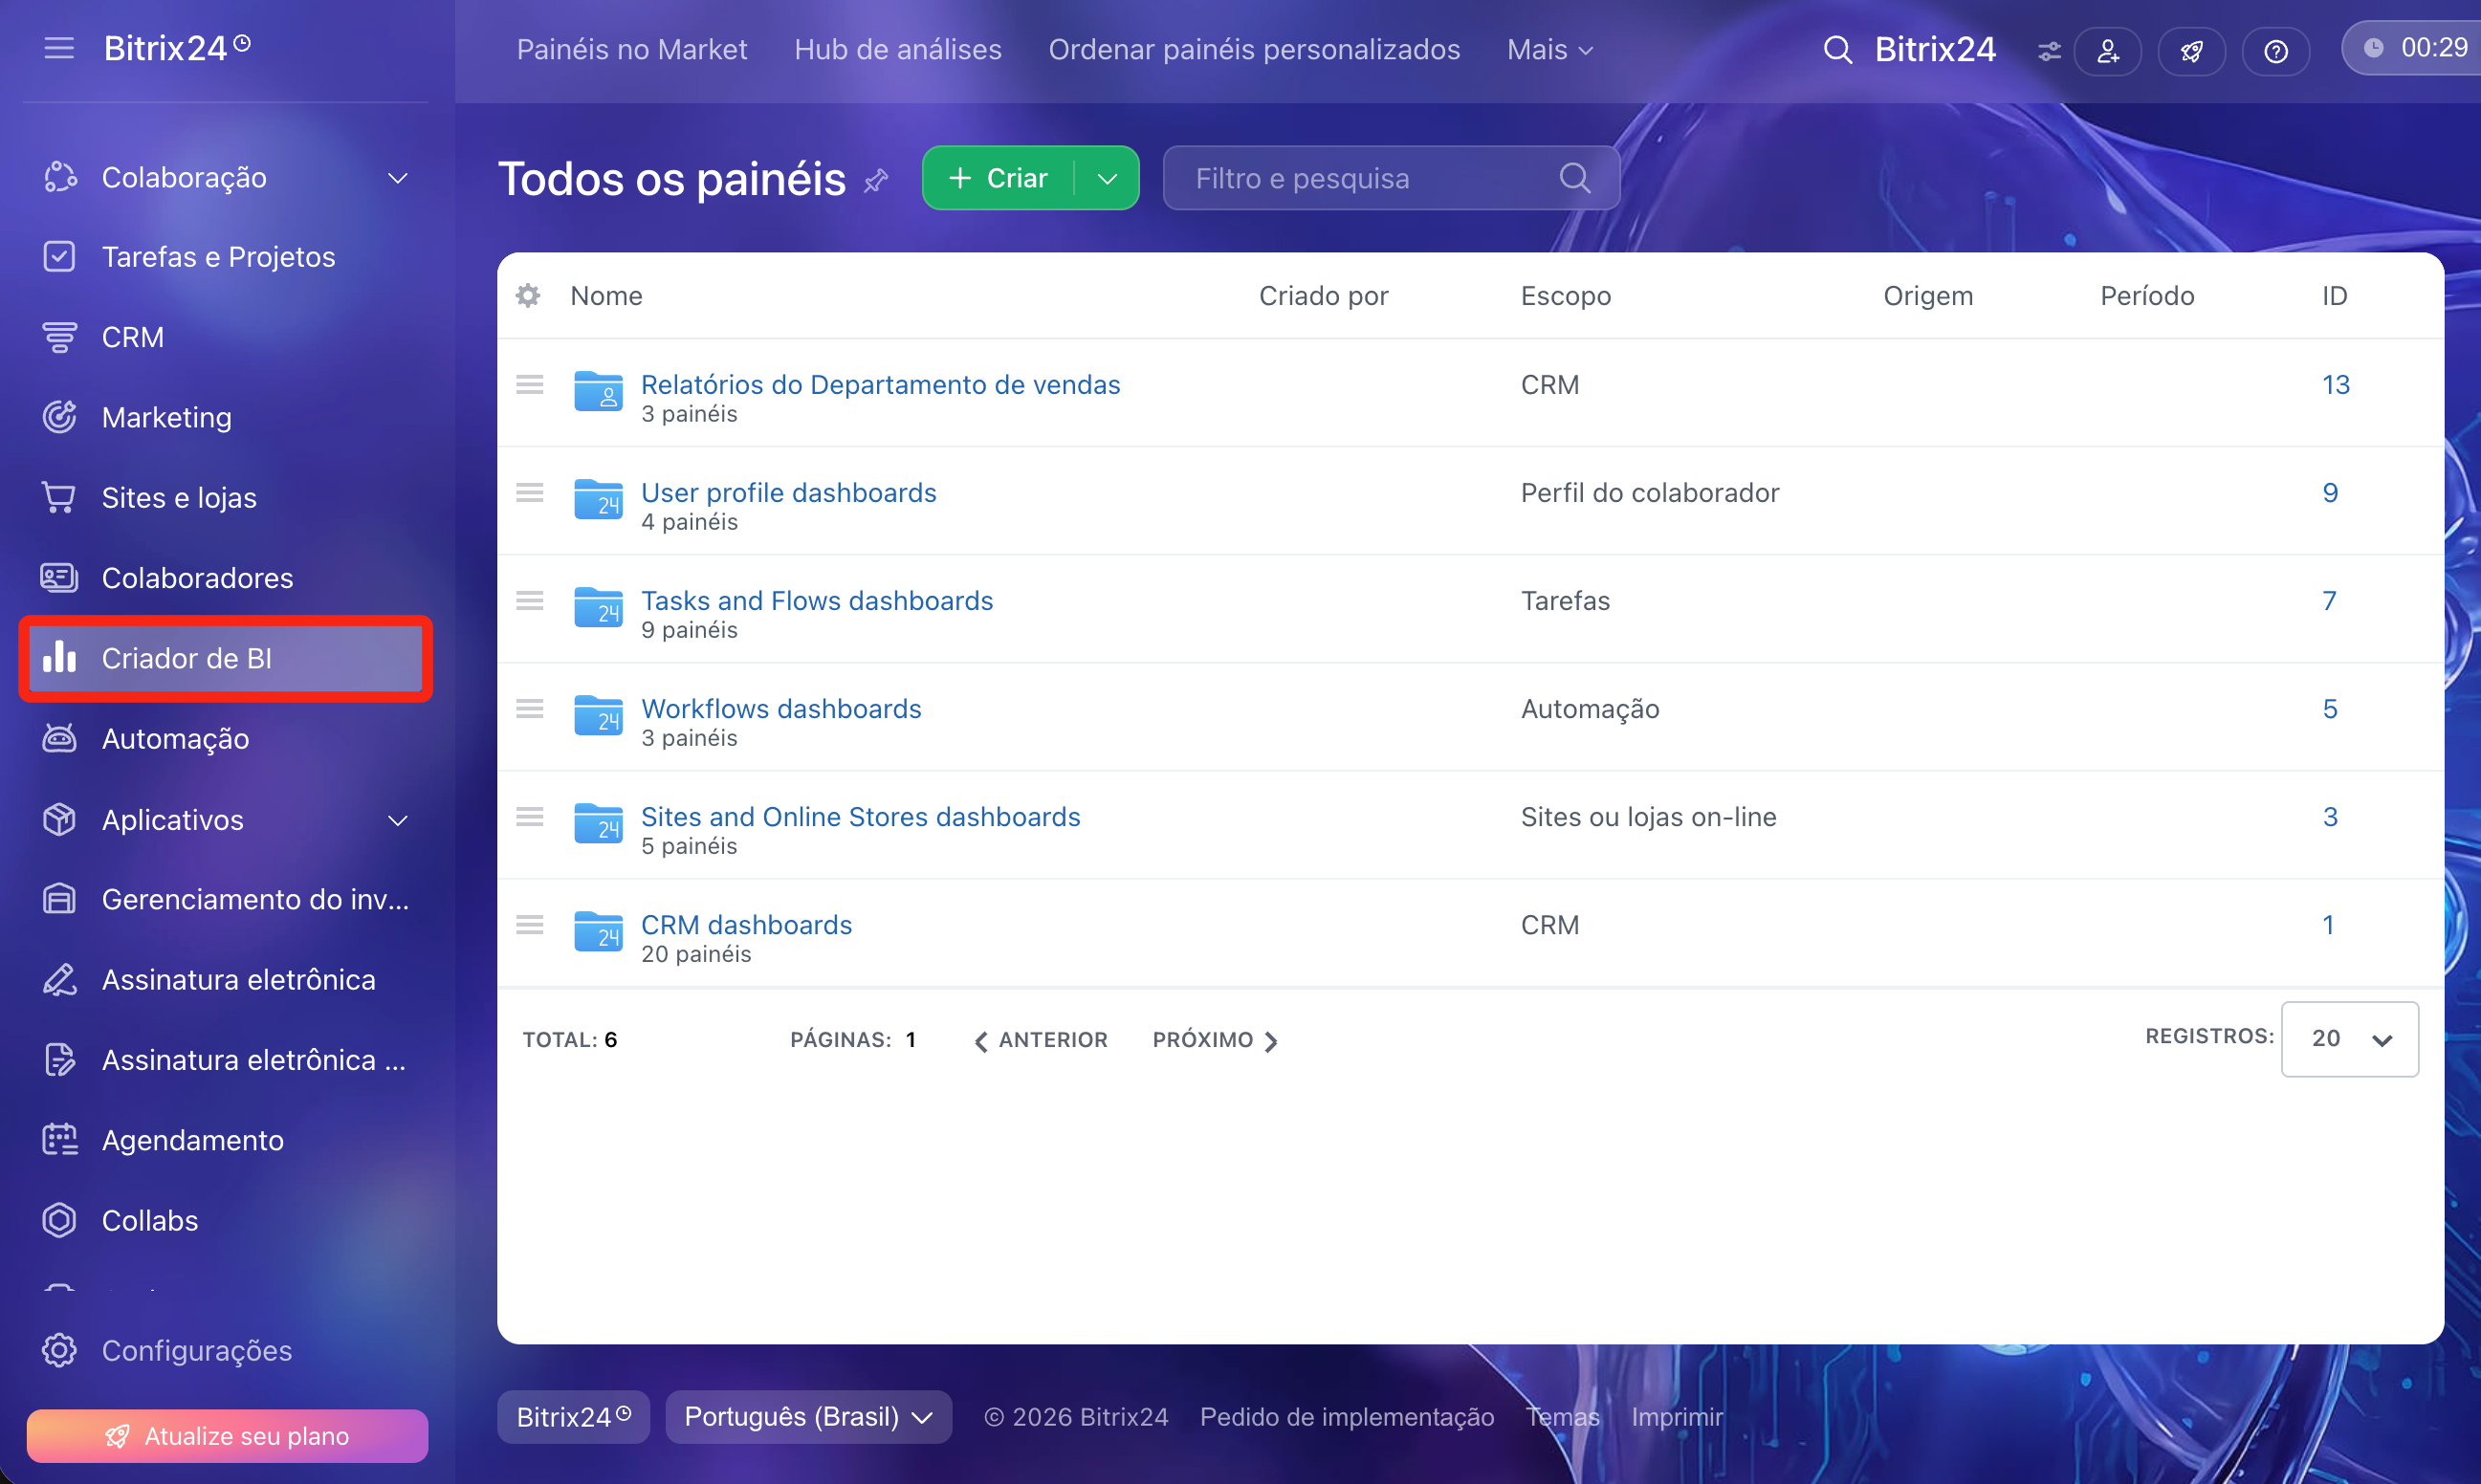Sort by the Nome column header
The height and width of the screenshot is (1484, 2481).
[606, 296]
